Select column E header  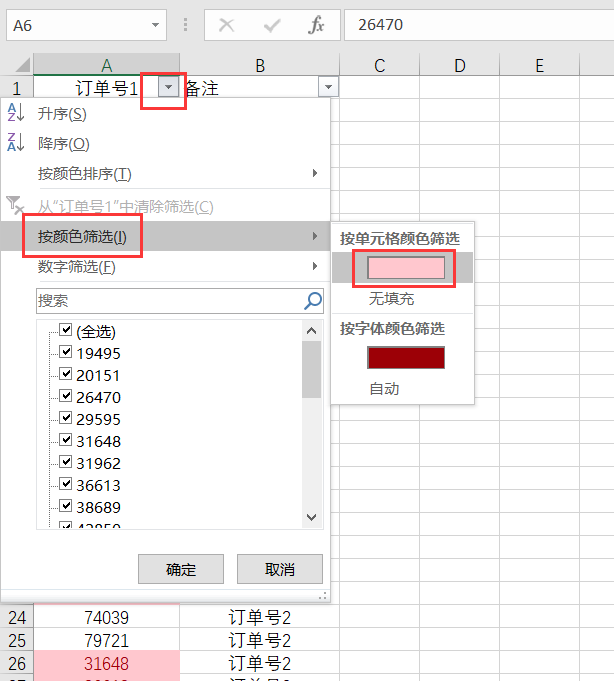pos(539,65)
